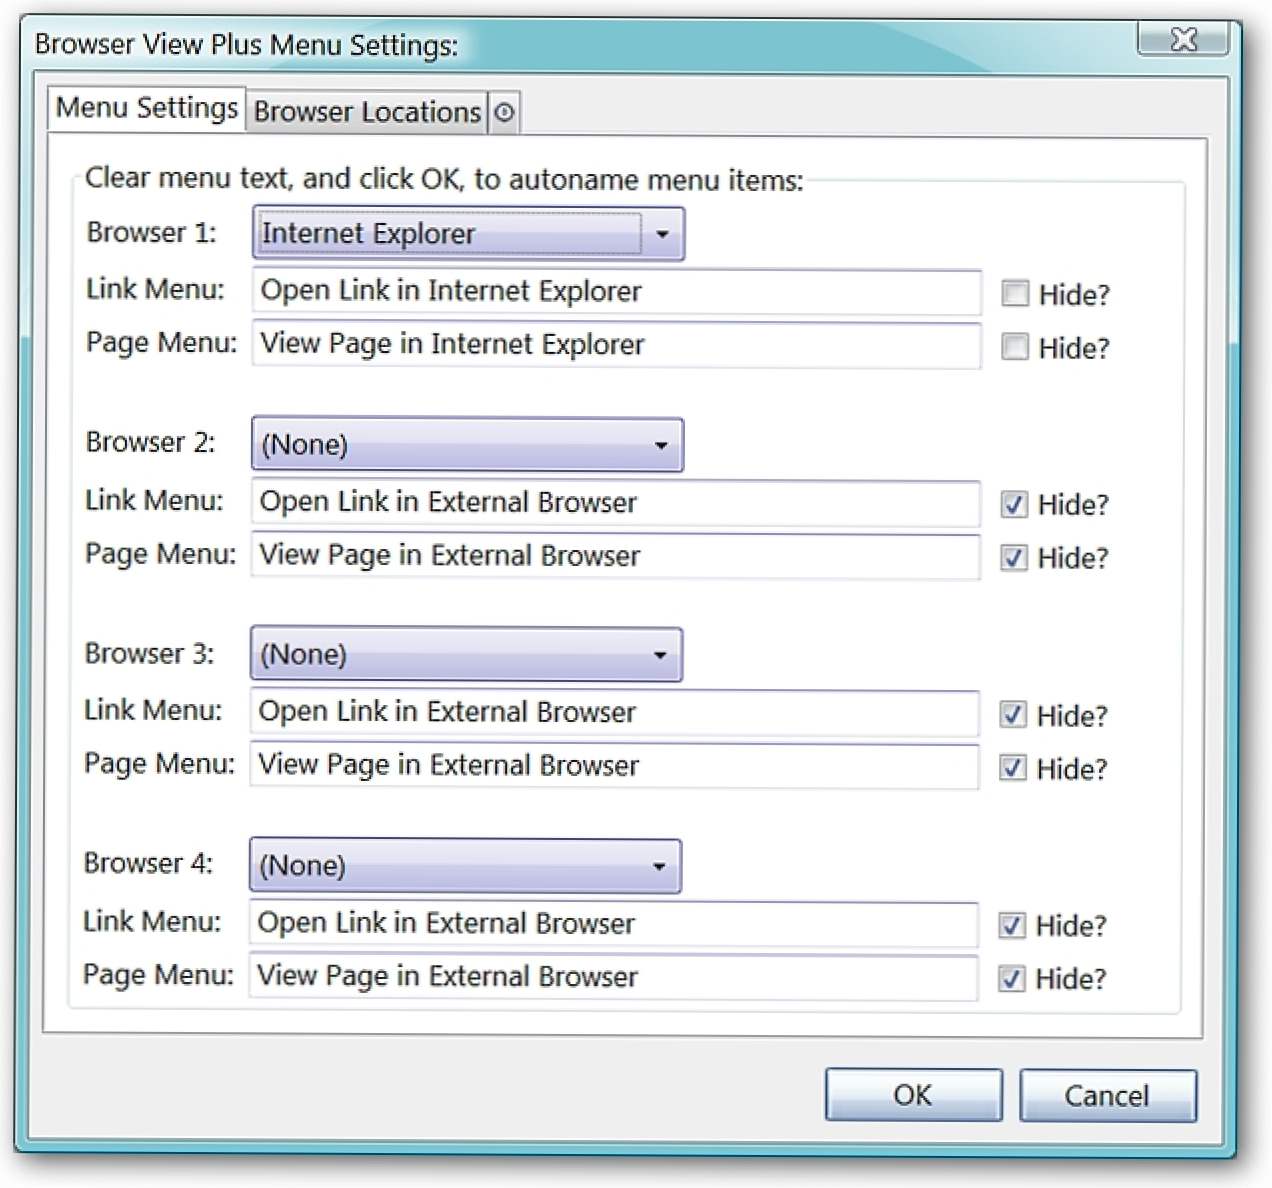Click the OK button
This screenshot has width=1272, height=1188.
[x=913, y=1095]
